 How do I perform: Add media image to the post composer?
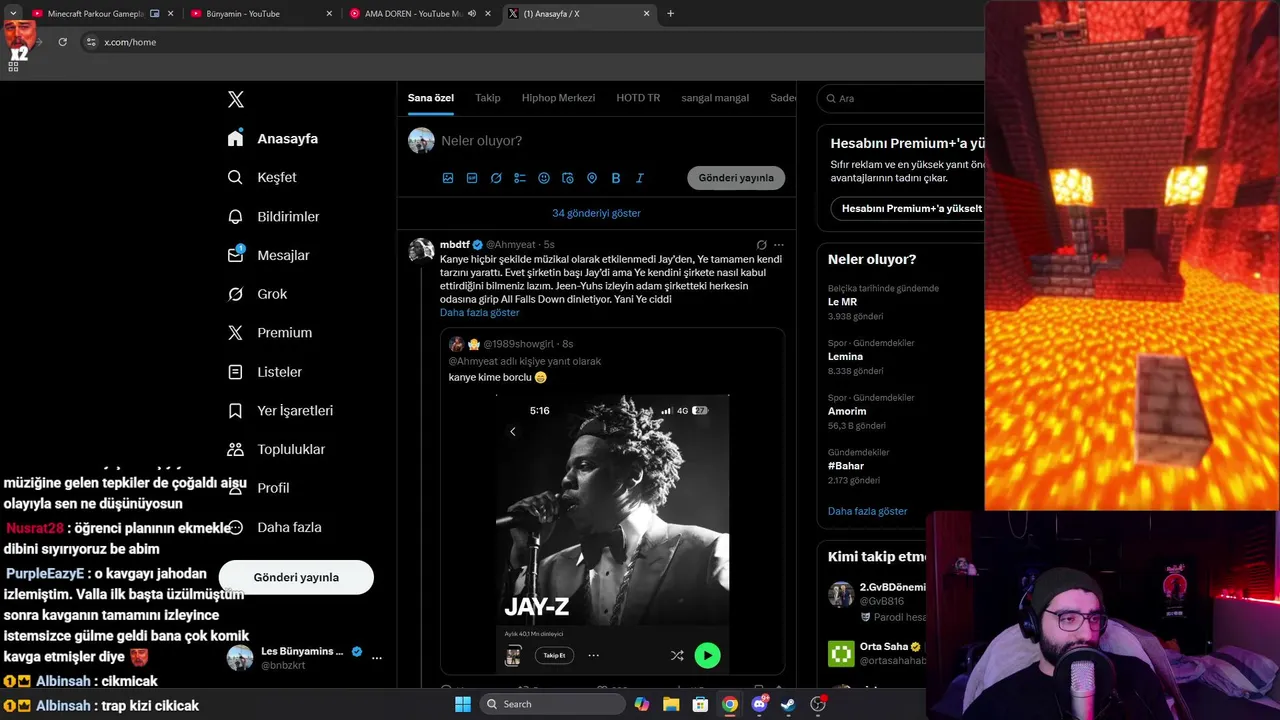[448, 178]
